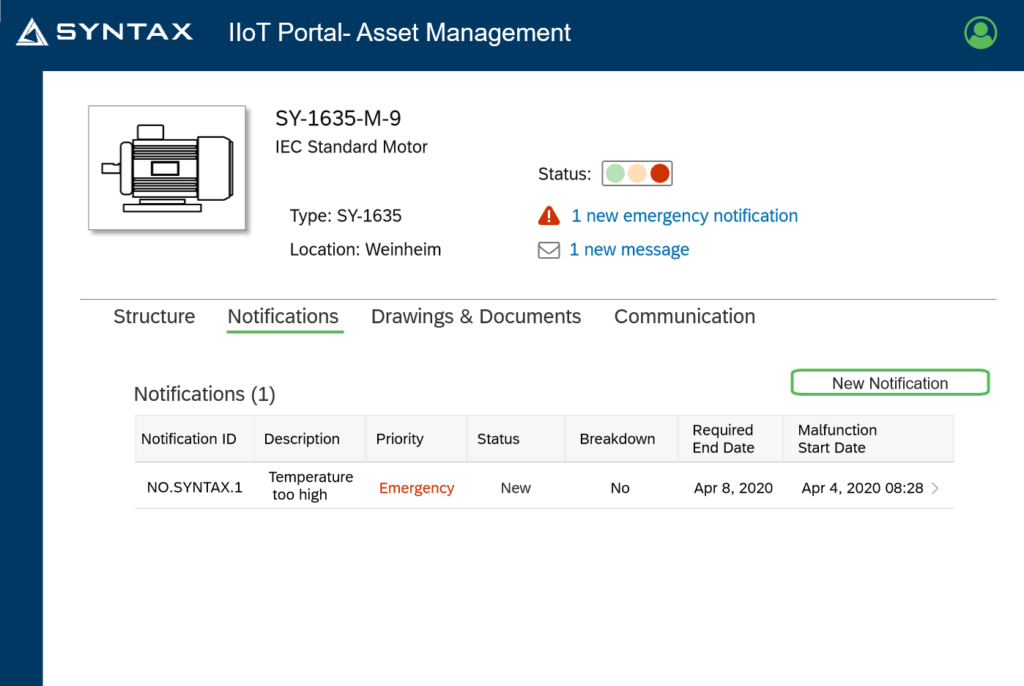Image resolution: width=1024 pixels, height=686 pixels.
Task: Click the Priority column header
Action: click(x=417, y=439)
